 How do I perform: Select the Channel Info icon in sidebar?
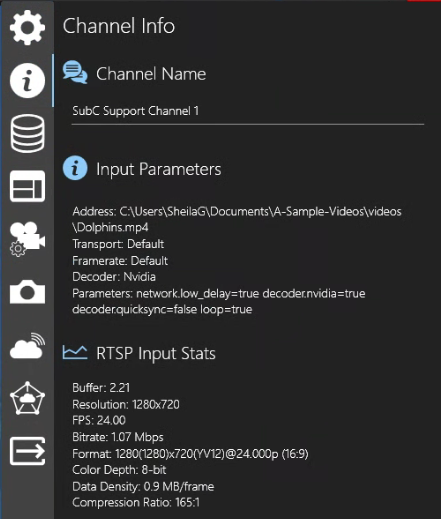(27, 80)
